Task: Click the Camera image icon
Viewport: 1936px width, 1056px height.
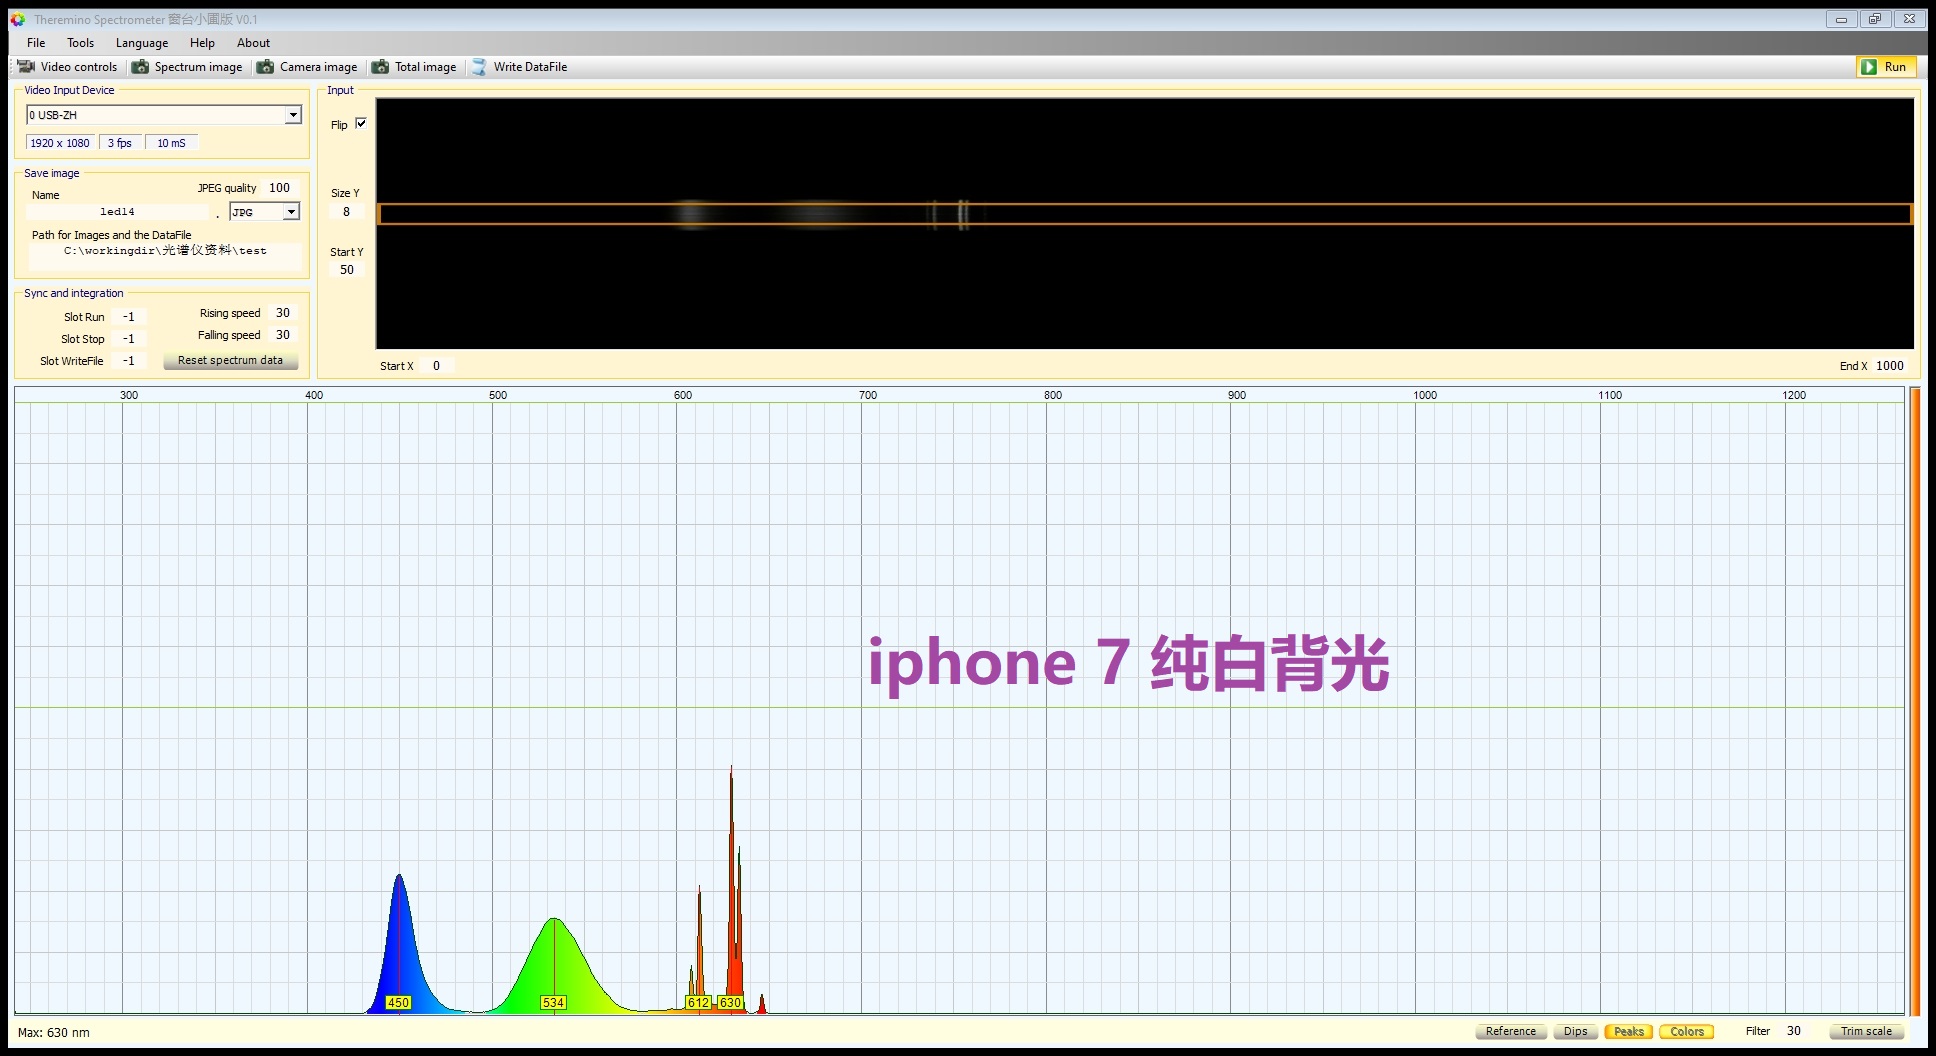Action: (265, 67)
